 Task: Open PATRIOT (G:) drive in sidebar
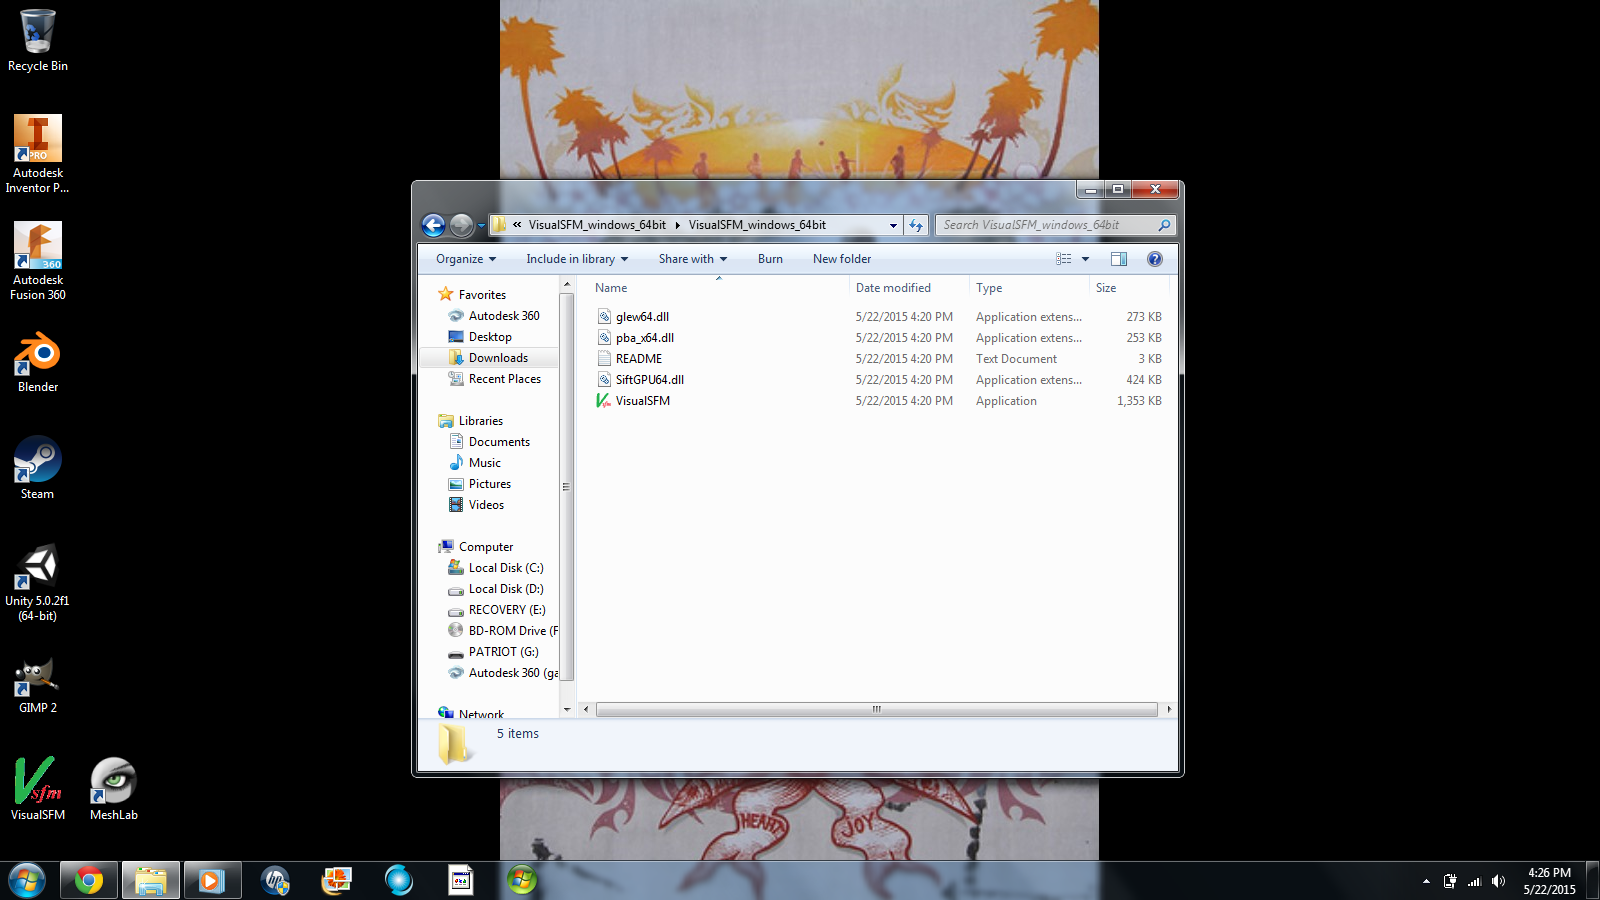[x=503, y=652]
